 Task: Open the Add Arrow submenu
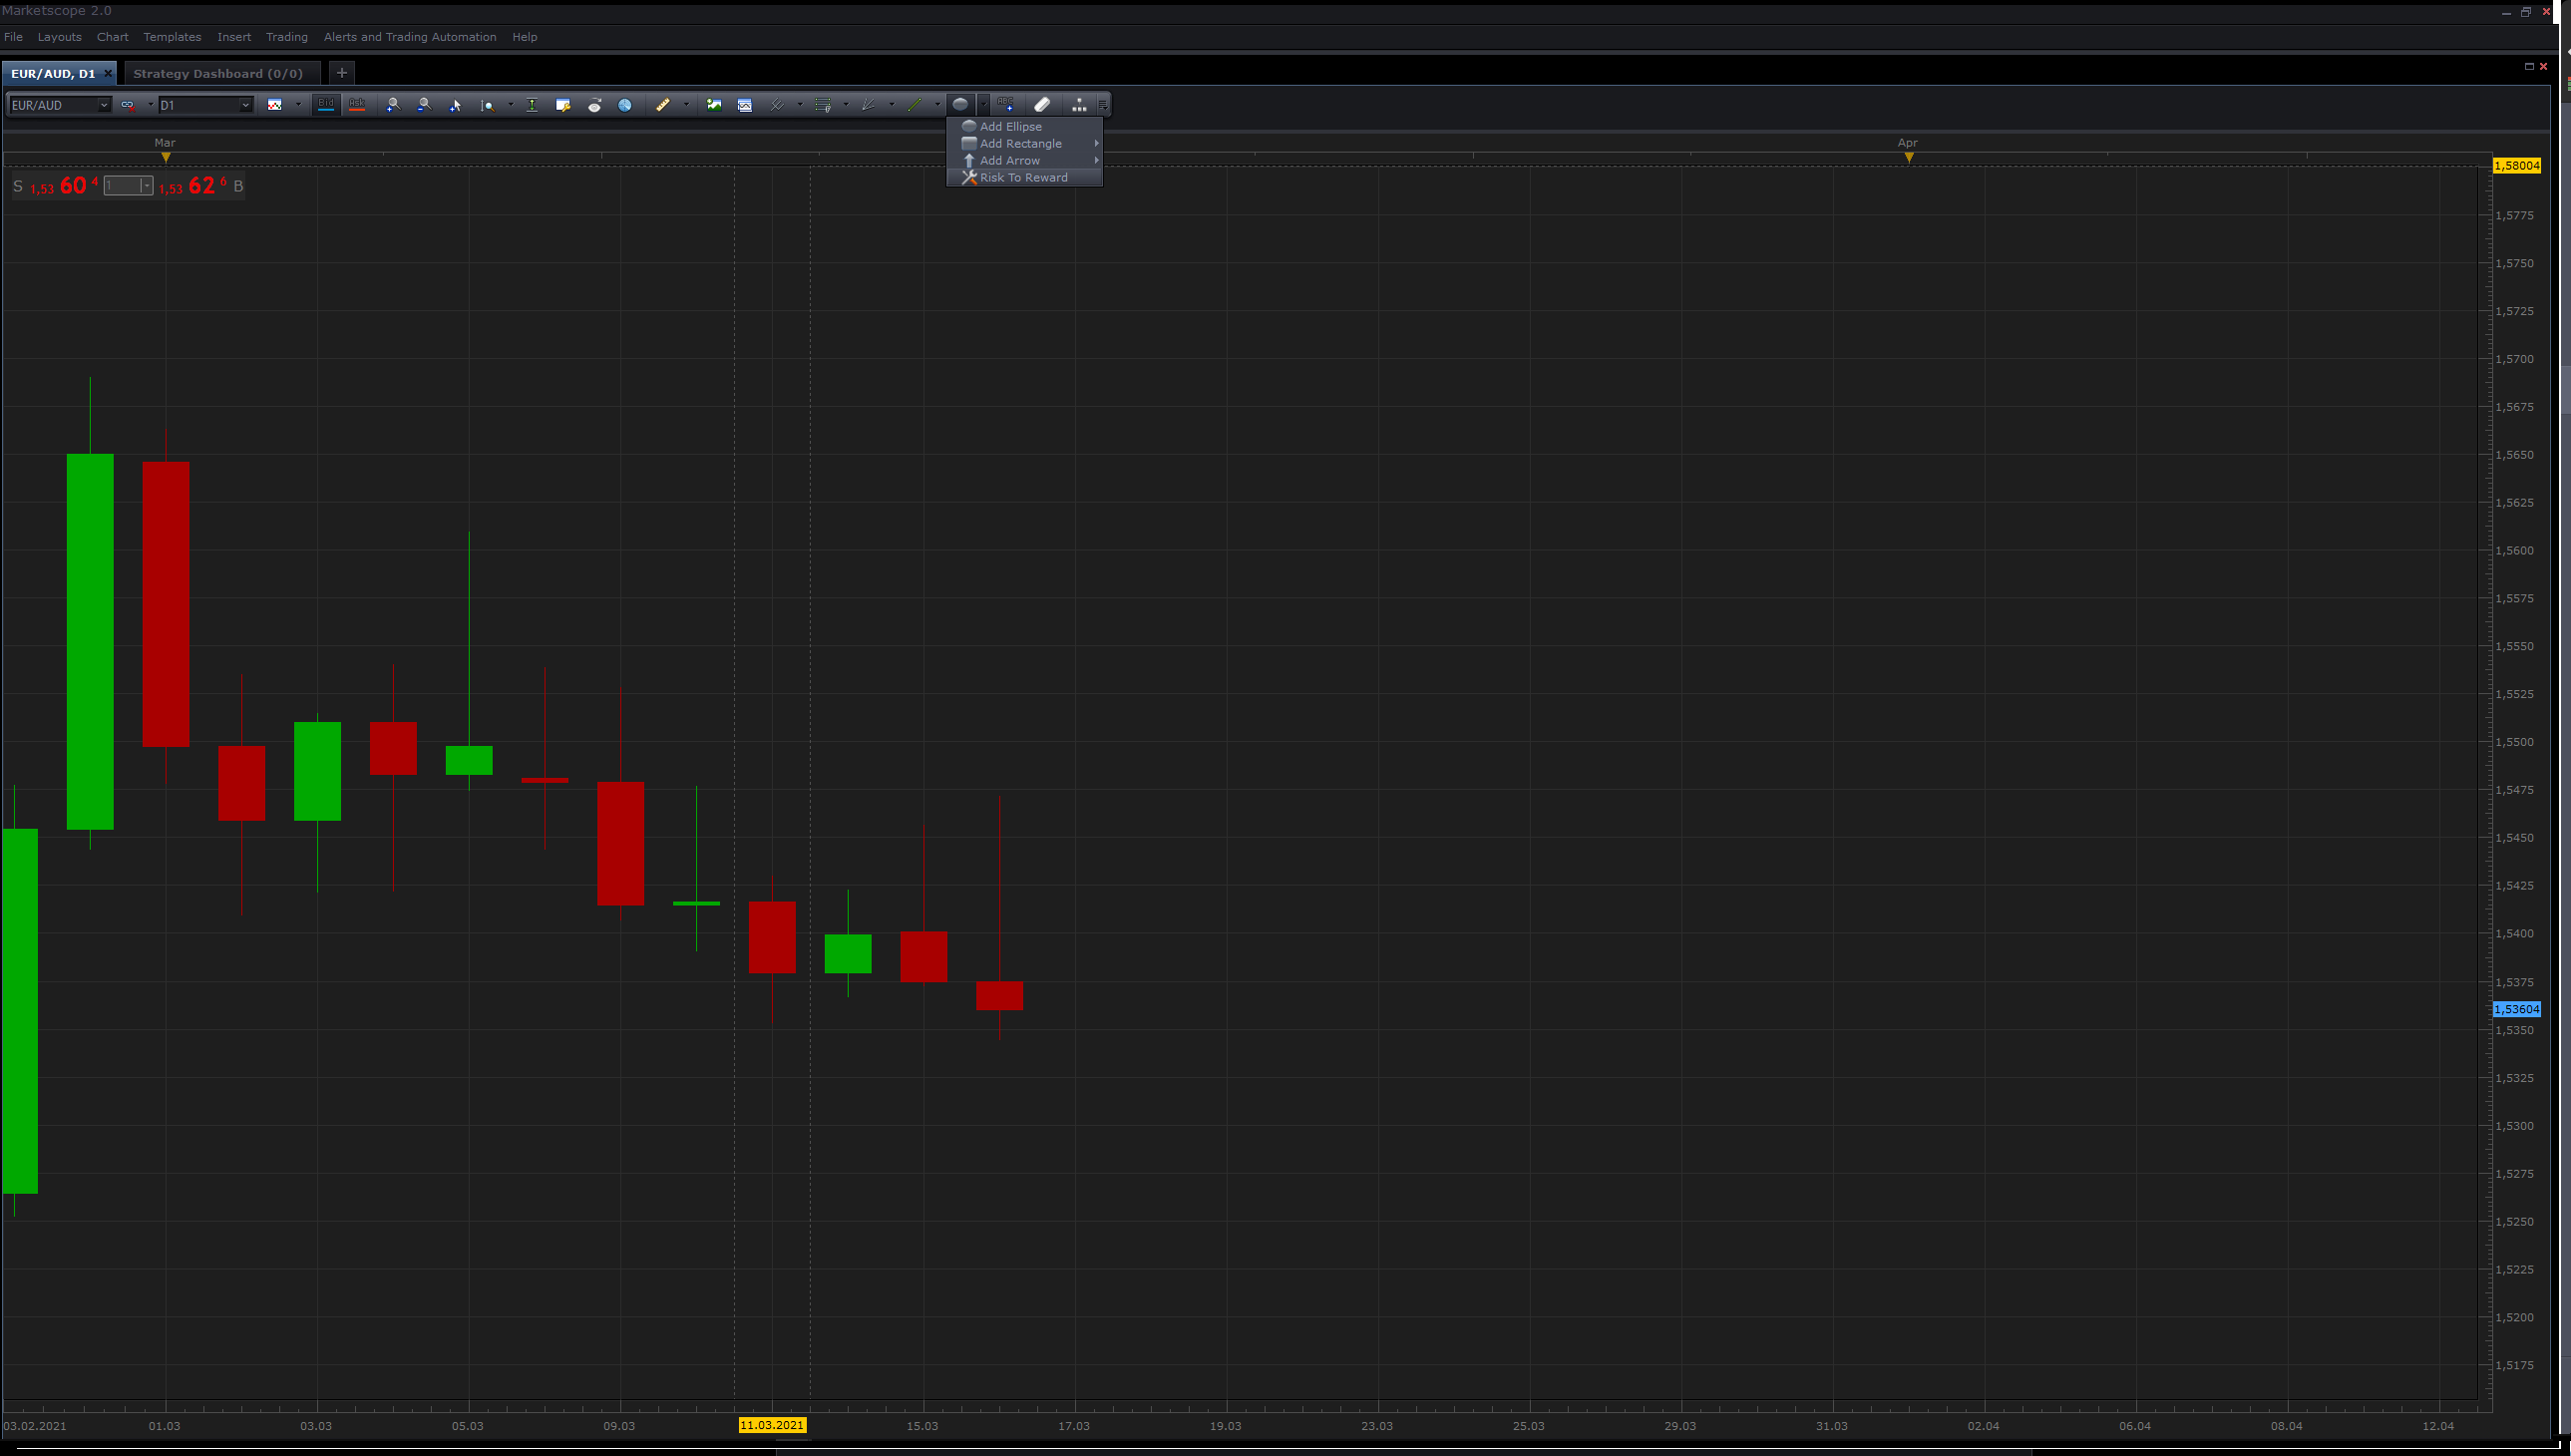(1025, 161)
